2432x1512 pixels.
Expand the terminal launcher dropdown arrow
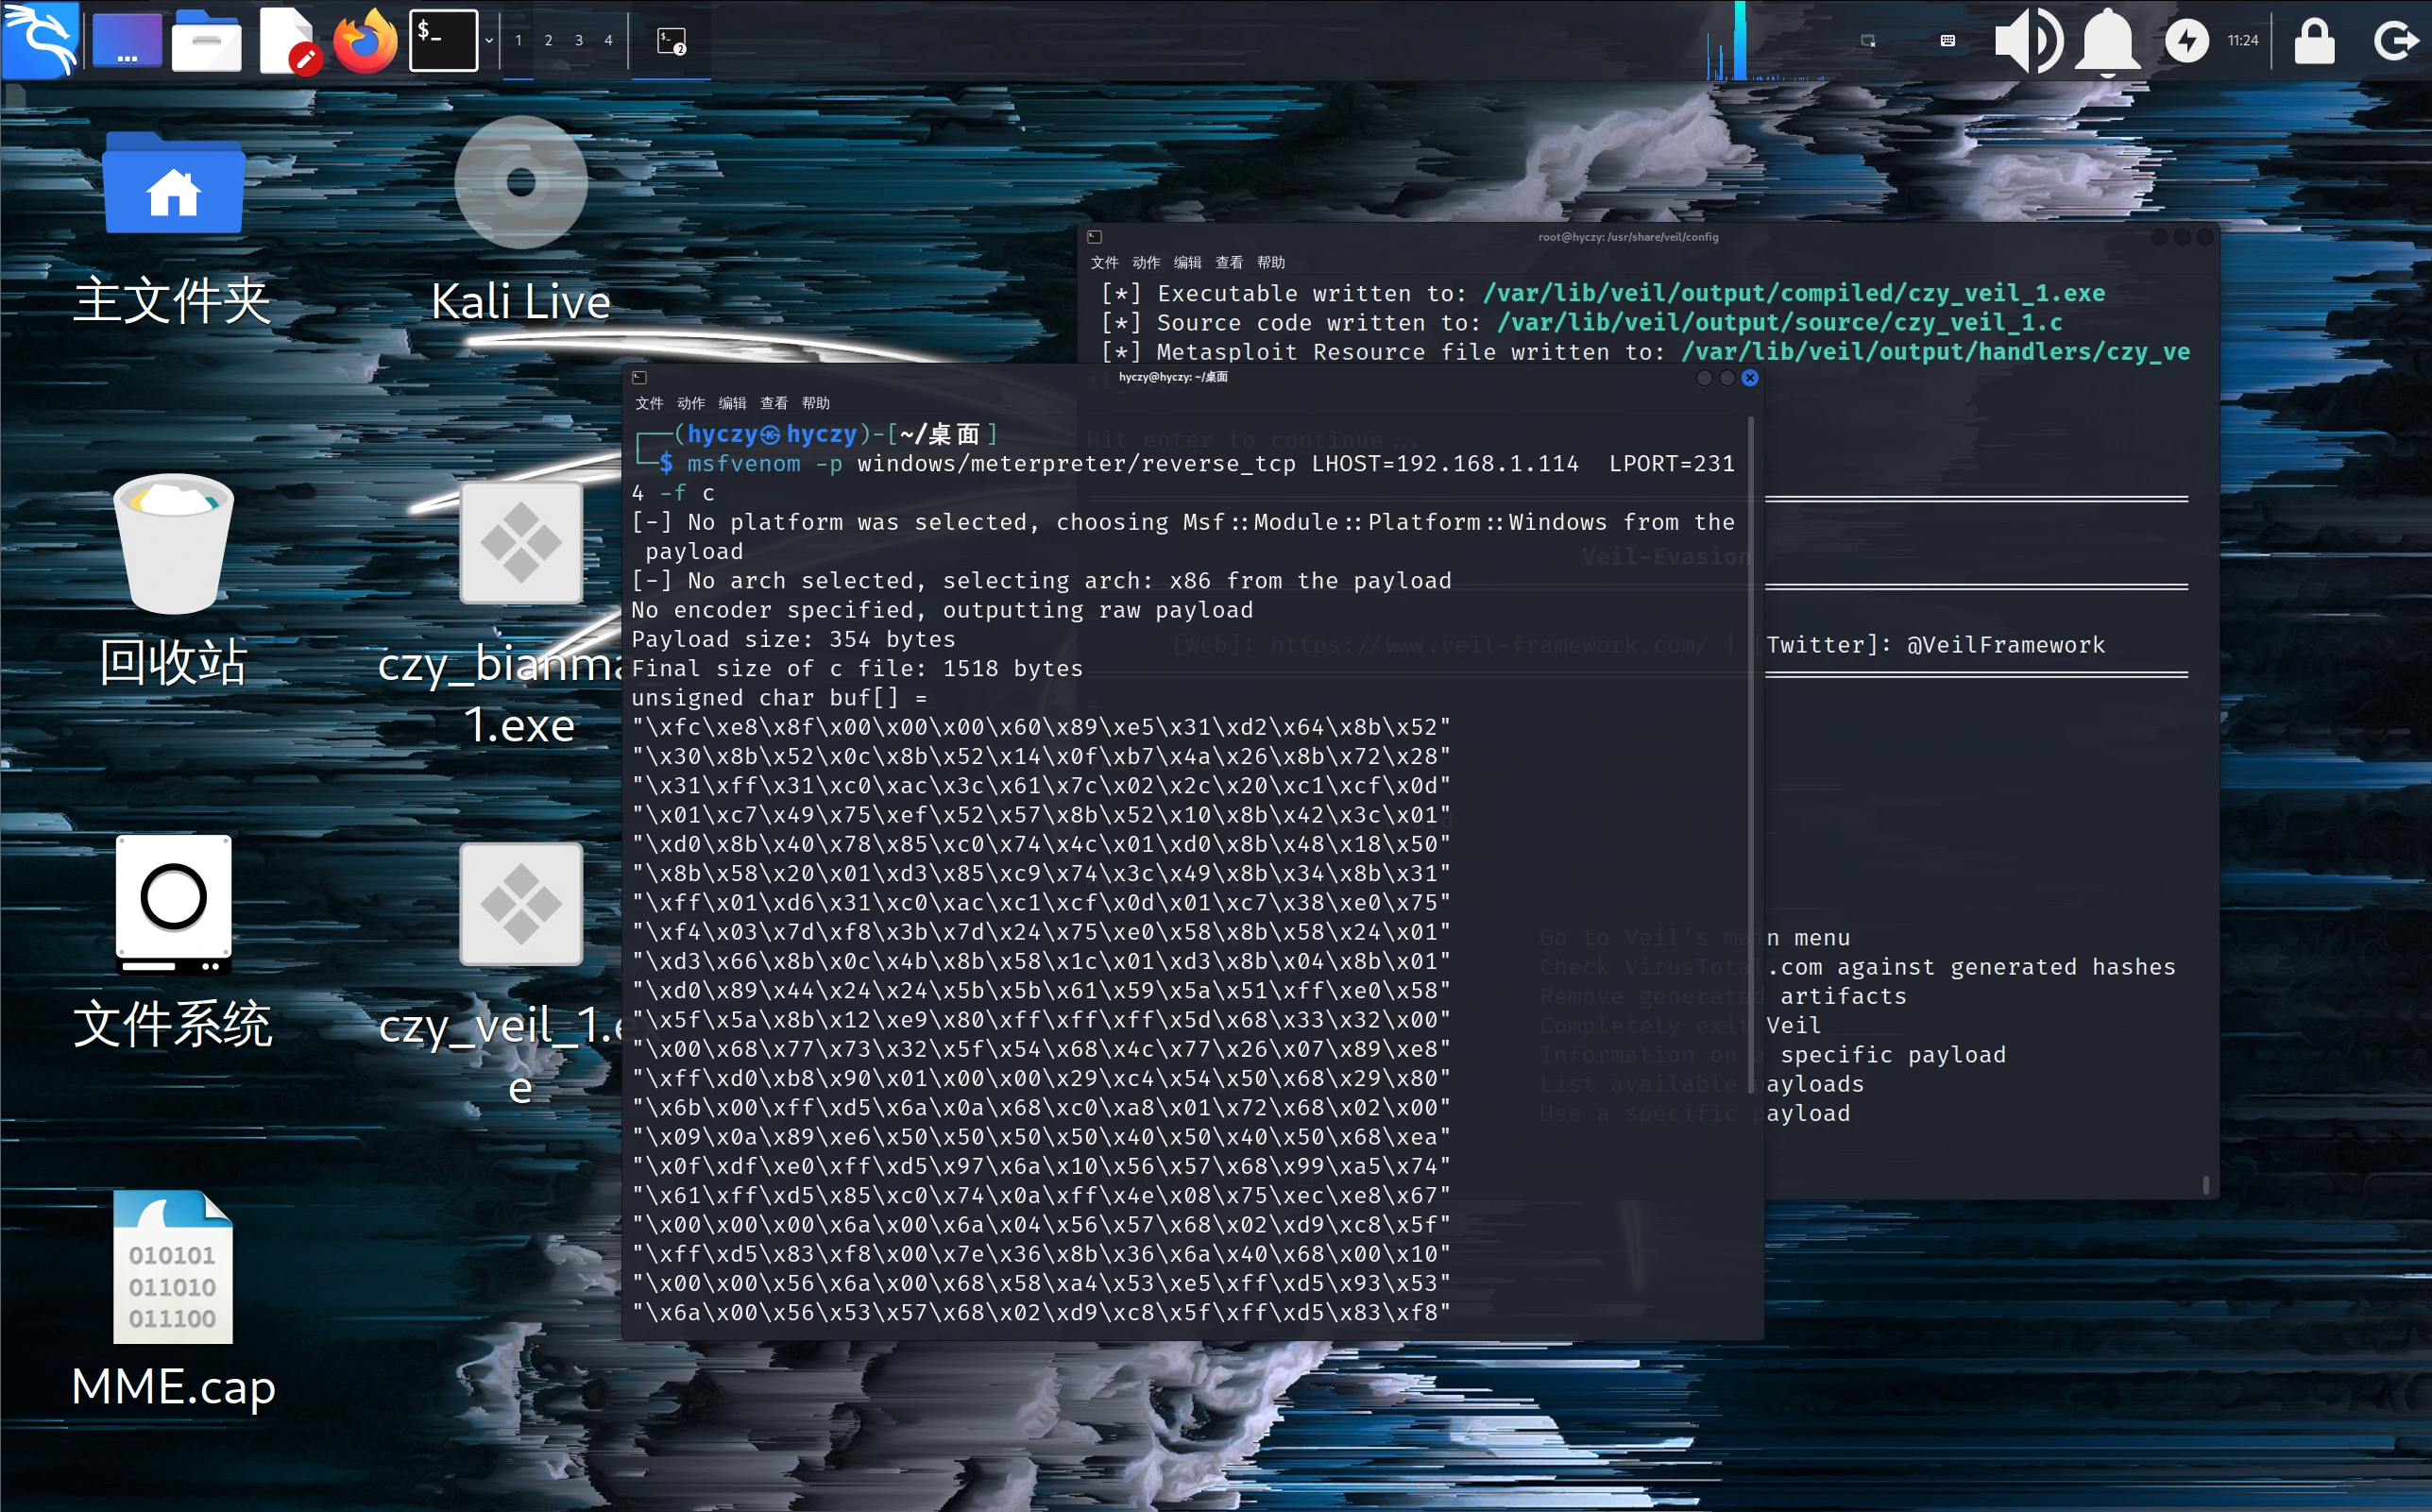[489, 41]
